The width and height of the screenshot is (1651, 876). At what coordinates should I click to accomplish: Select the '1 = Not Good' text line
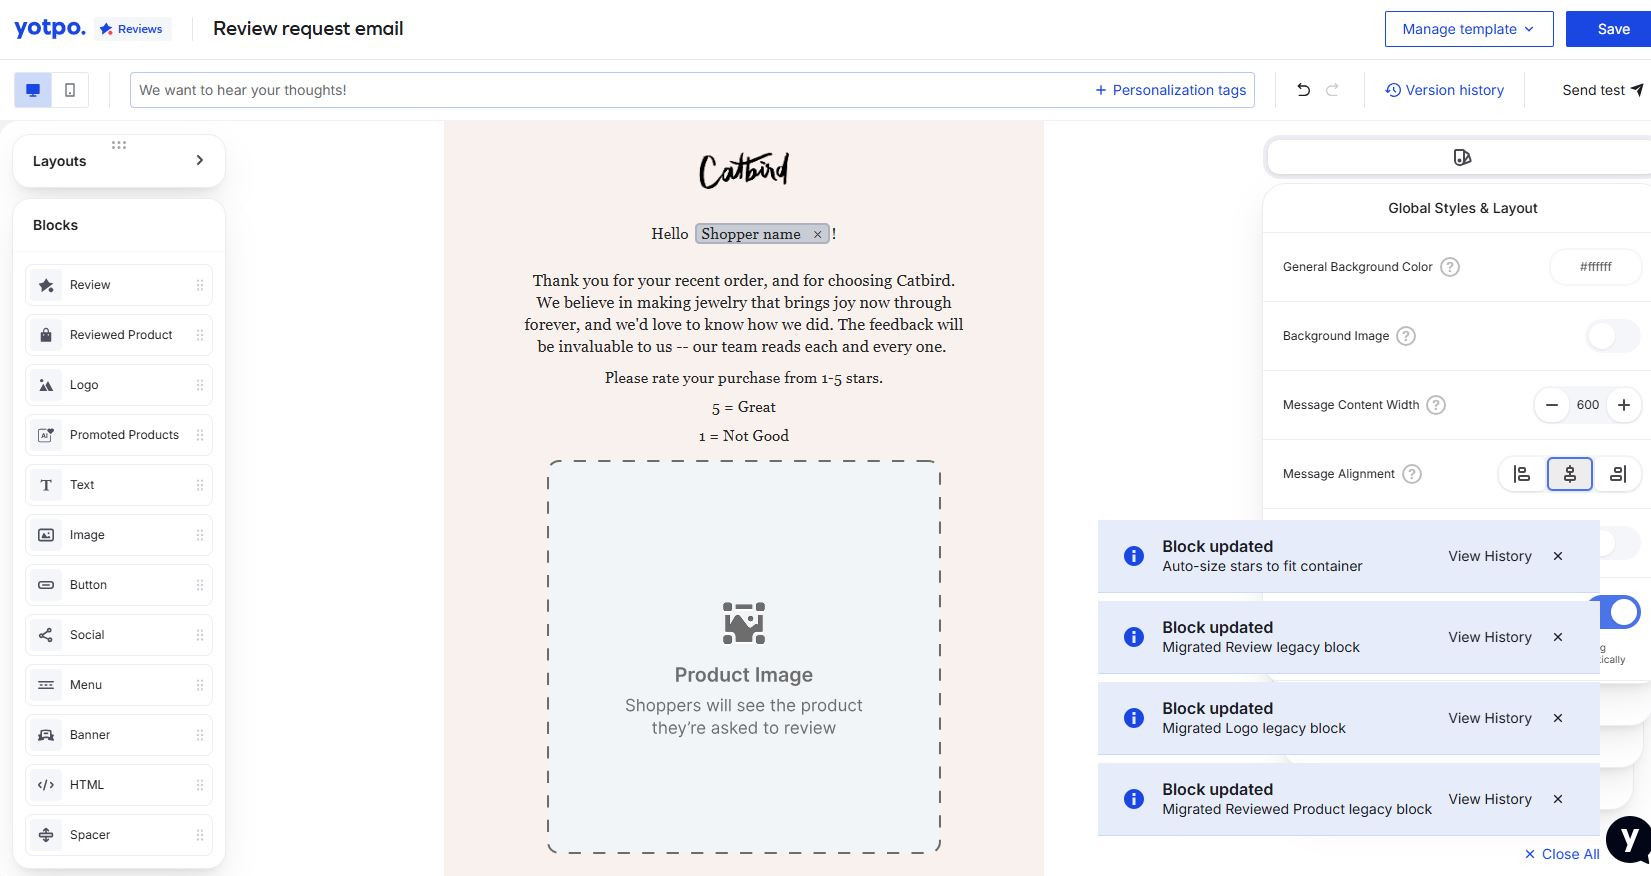pos(744,436)
